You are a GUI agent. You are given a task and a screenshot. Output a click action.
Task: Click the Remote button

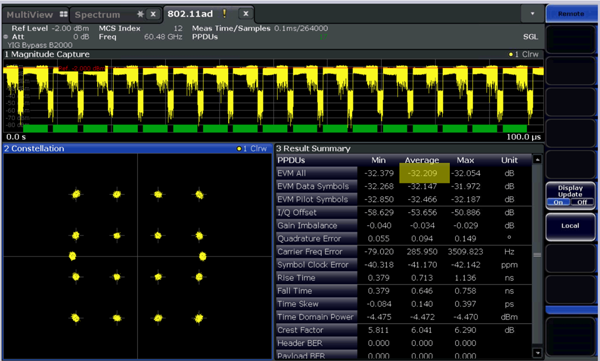point(571,14)
